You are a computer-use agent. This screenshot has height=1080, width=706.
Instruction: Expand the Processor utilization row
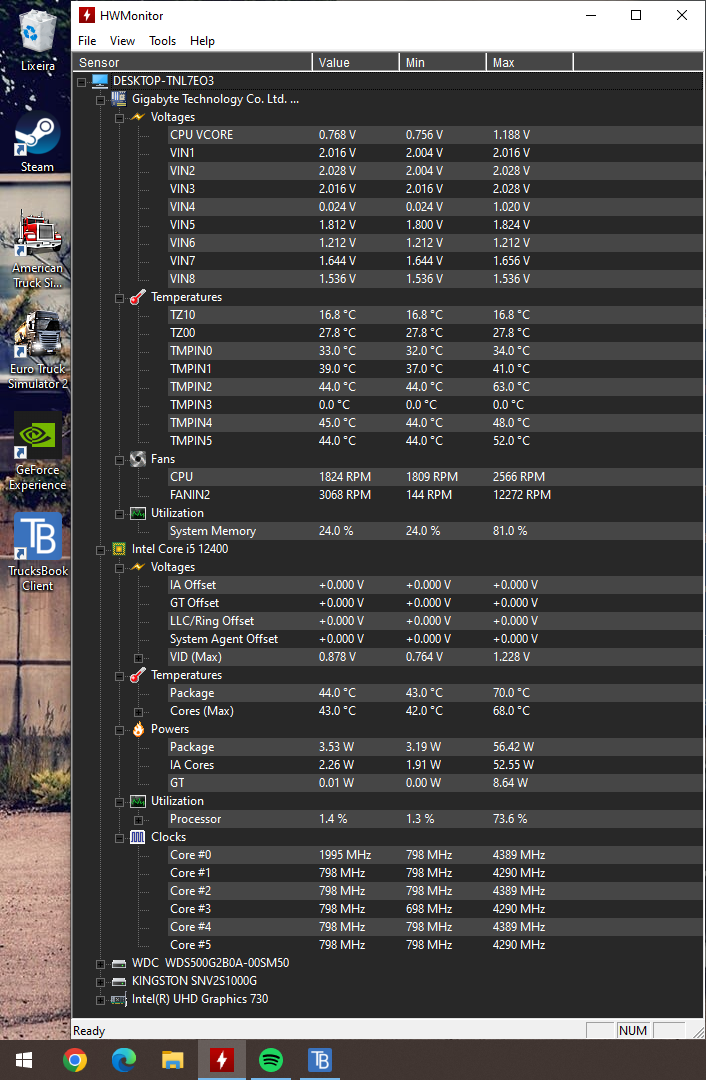coord(138,819)
